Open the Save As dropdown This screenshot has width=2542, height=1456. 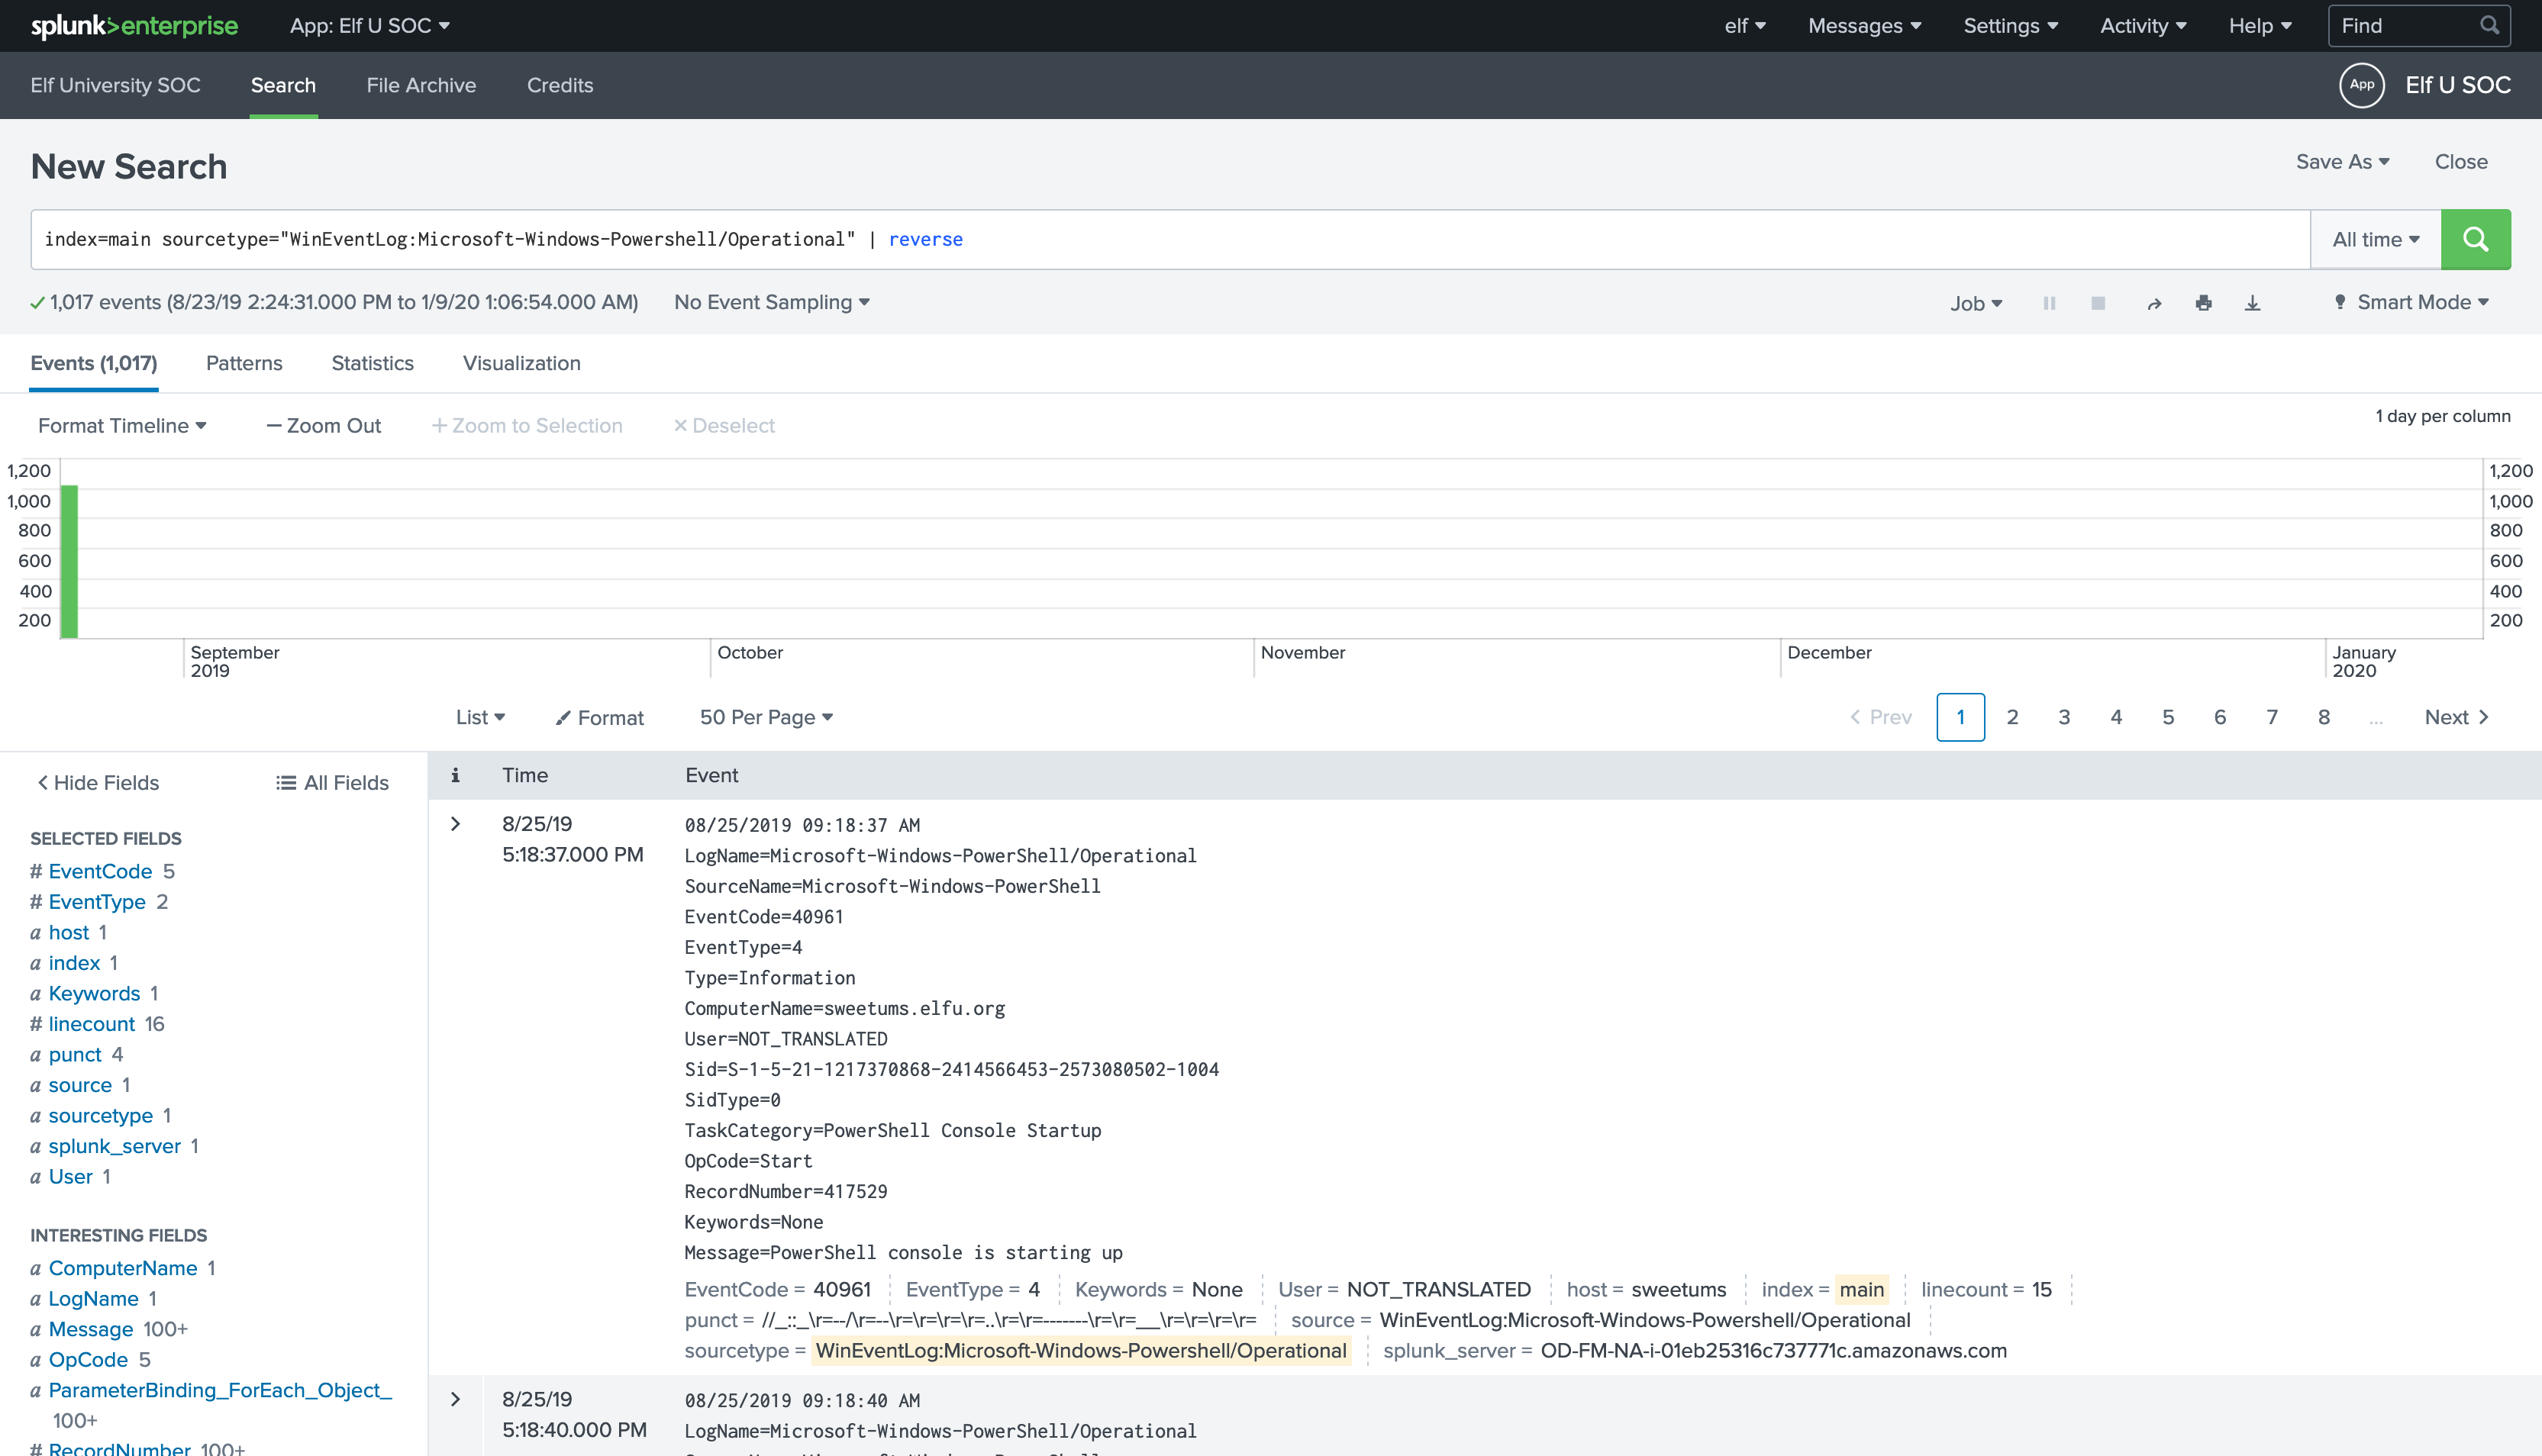2342,162
